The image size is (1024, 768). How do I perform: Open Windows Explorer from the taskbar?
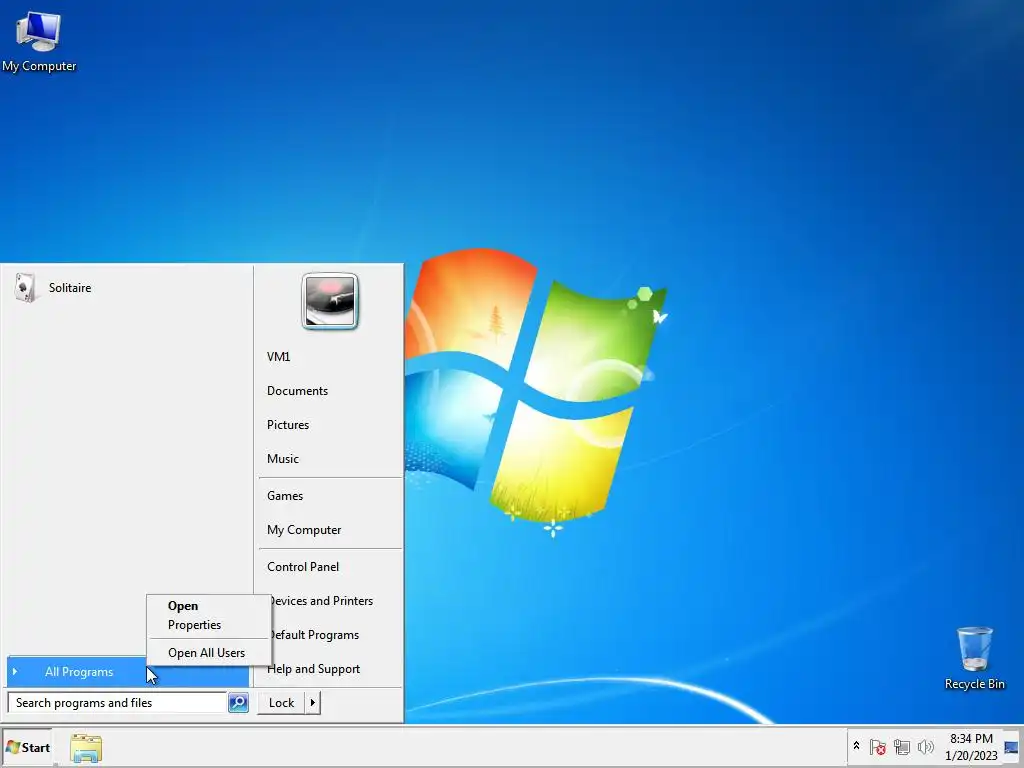click(x=86, y=748)
